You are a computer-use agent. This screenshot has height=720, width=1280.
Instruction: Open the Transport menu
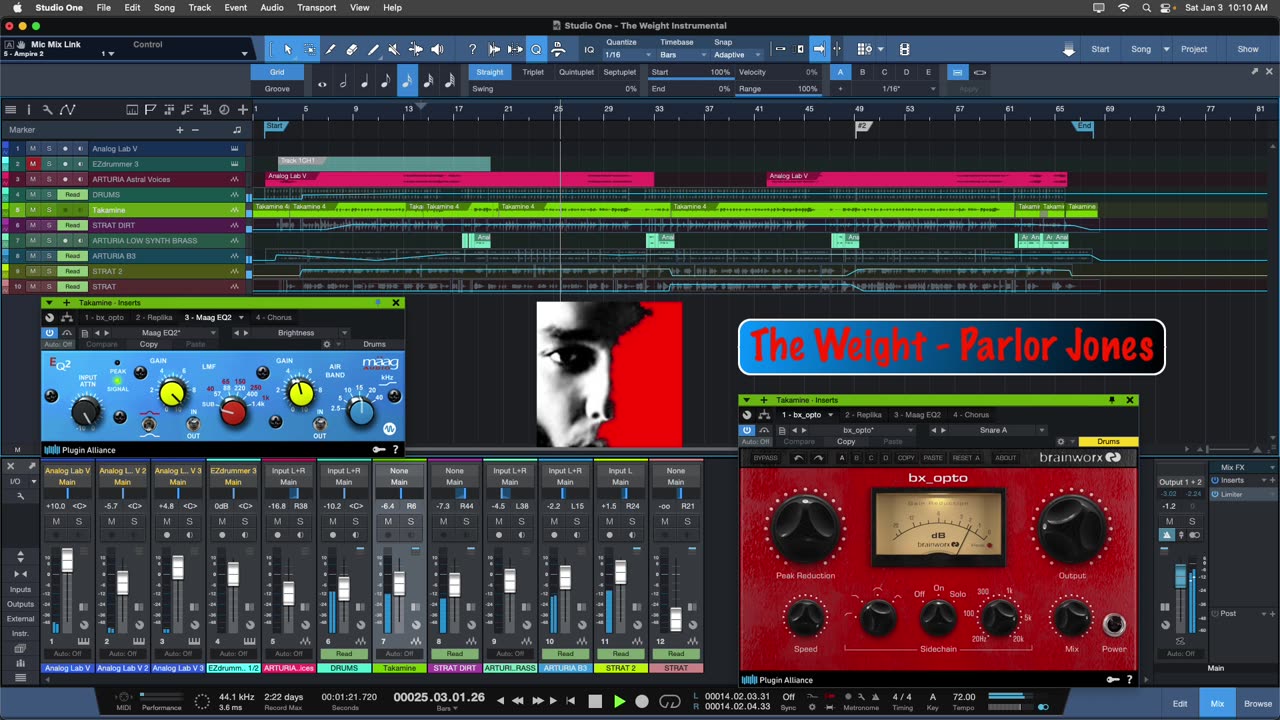pyautogui.click(x=316, y=8)
